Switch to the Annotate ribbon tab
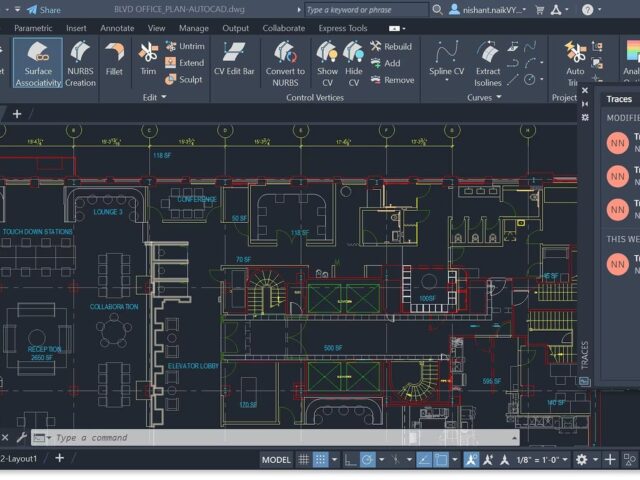 pyautogui.click(x=117, y=28)
